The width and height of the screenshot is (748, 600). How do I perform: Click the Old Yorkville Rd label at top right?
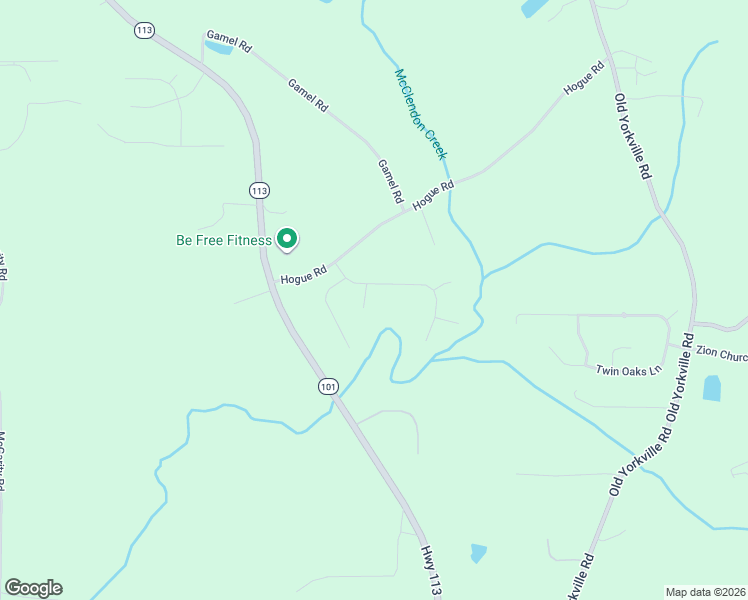pyautogui.click(x=633, y=136)
